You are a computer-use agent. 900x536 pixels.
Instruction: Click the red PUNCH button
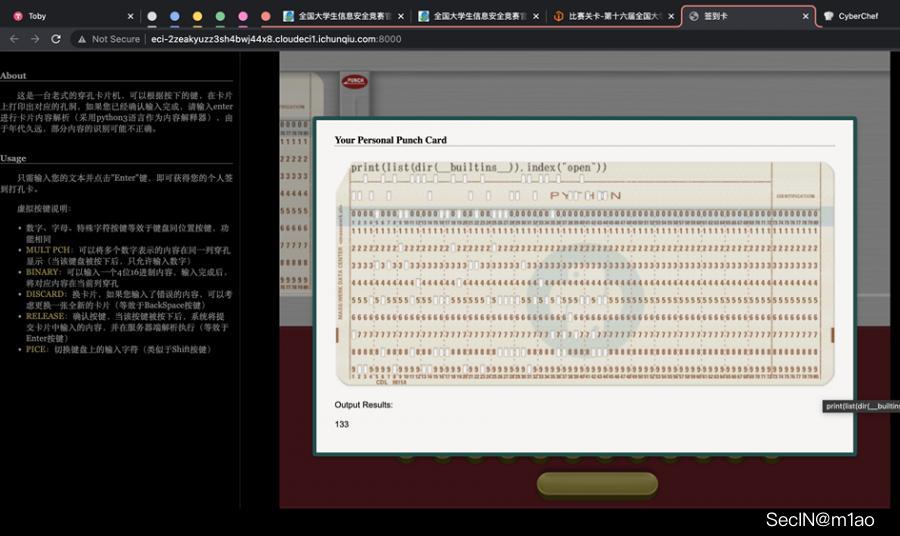coord(355,81)
